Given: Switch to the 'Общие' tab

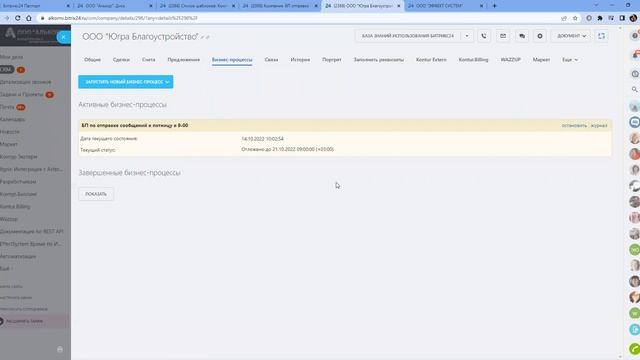Looking at the screenshot, I should (x=92, y=60).
